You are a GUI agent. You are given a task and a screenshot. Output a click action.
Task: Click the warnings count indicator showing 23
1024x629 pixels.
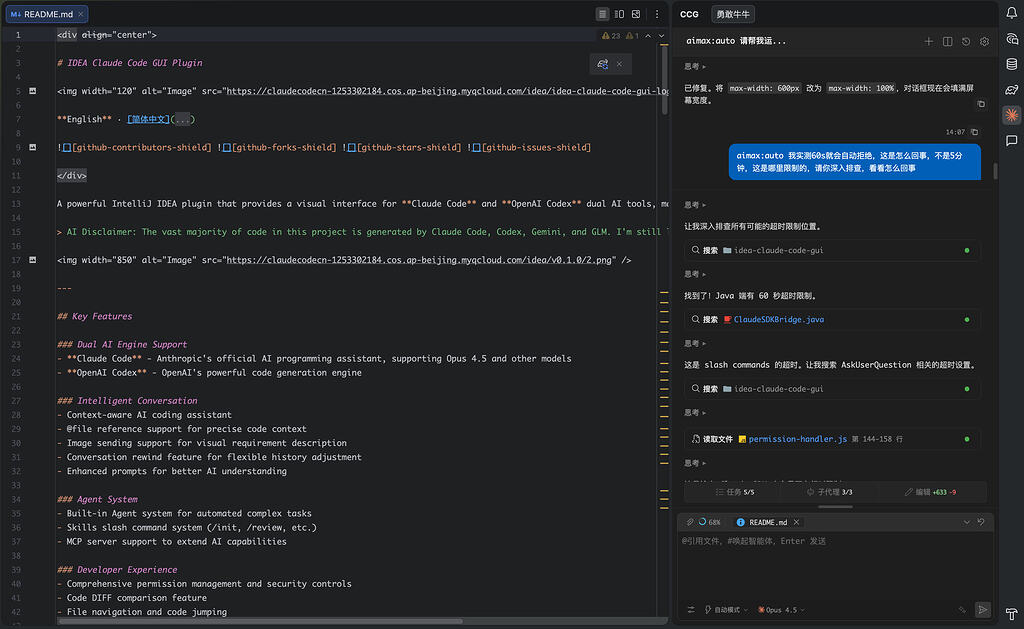click(611, 35)
